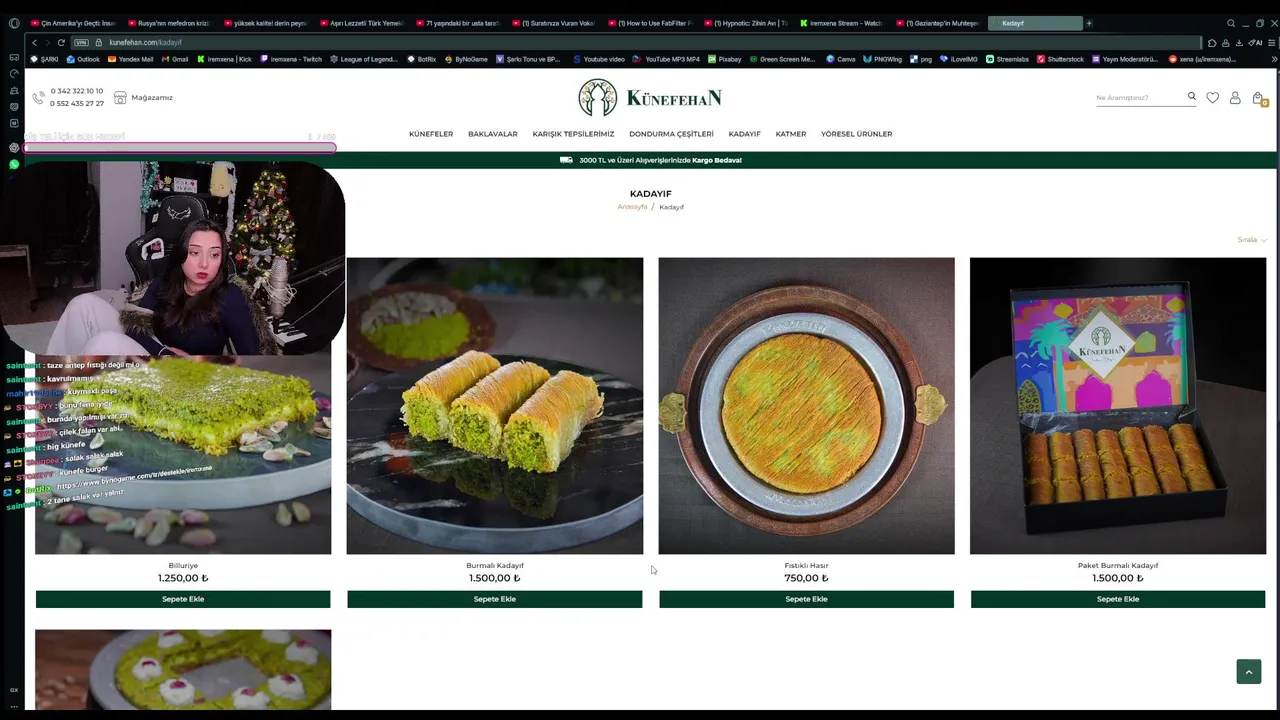
Task: Switch to iremxena Stream - Watch tab
Action: point(840,23)
